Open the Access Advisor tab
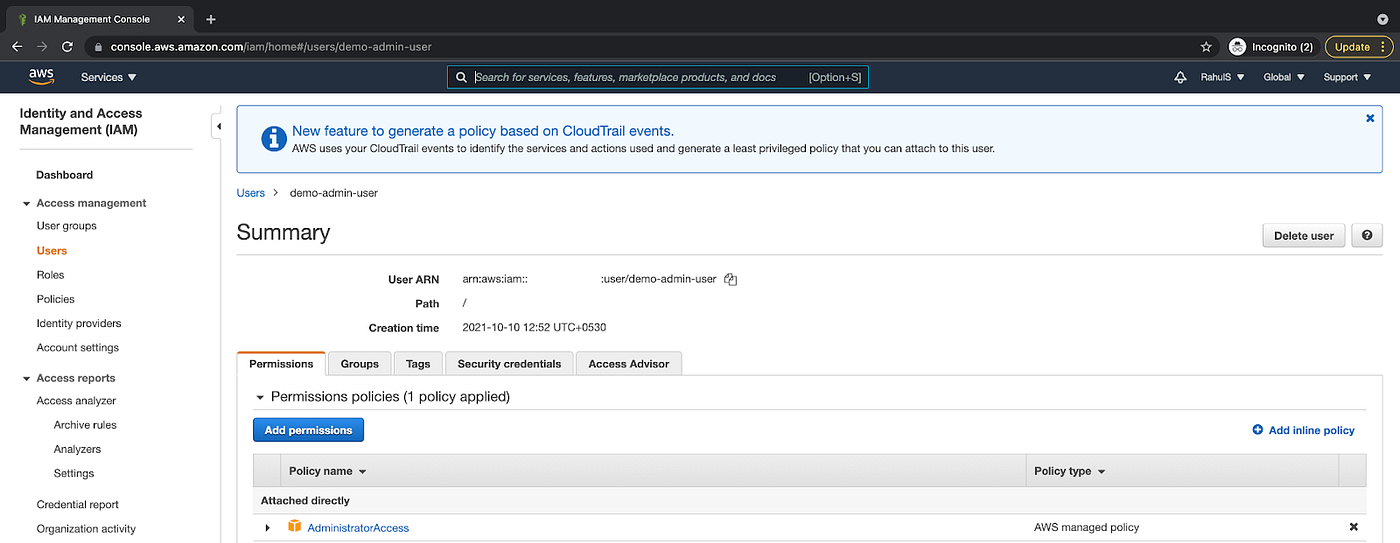This screenshot has height=543, width=1400. click(x=629, y=364)
